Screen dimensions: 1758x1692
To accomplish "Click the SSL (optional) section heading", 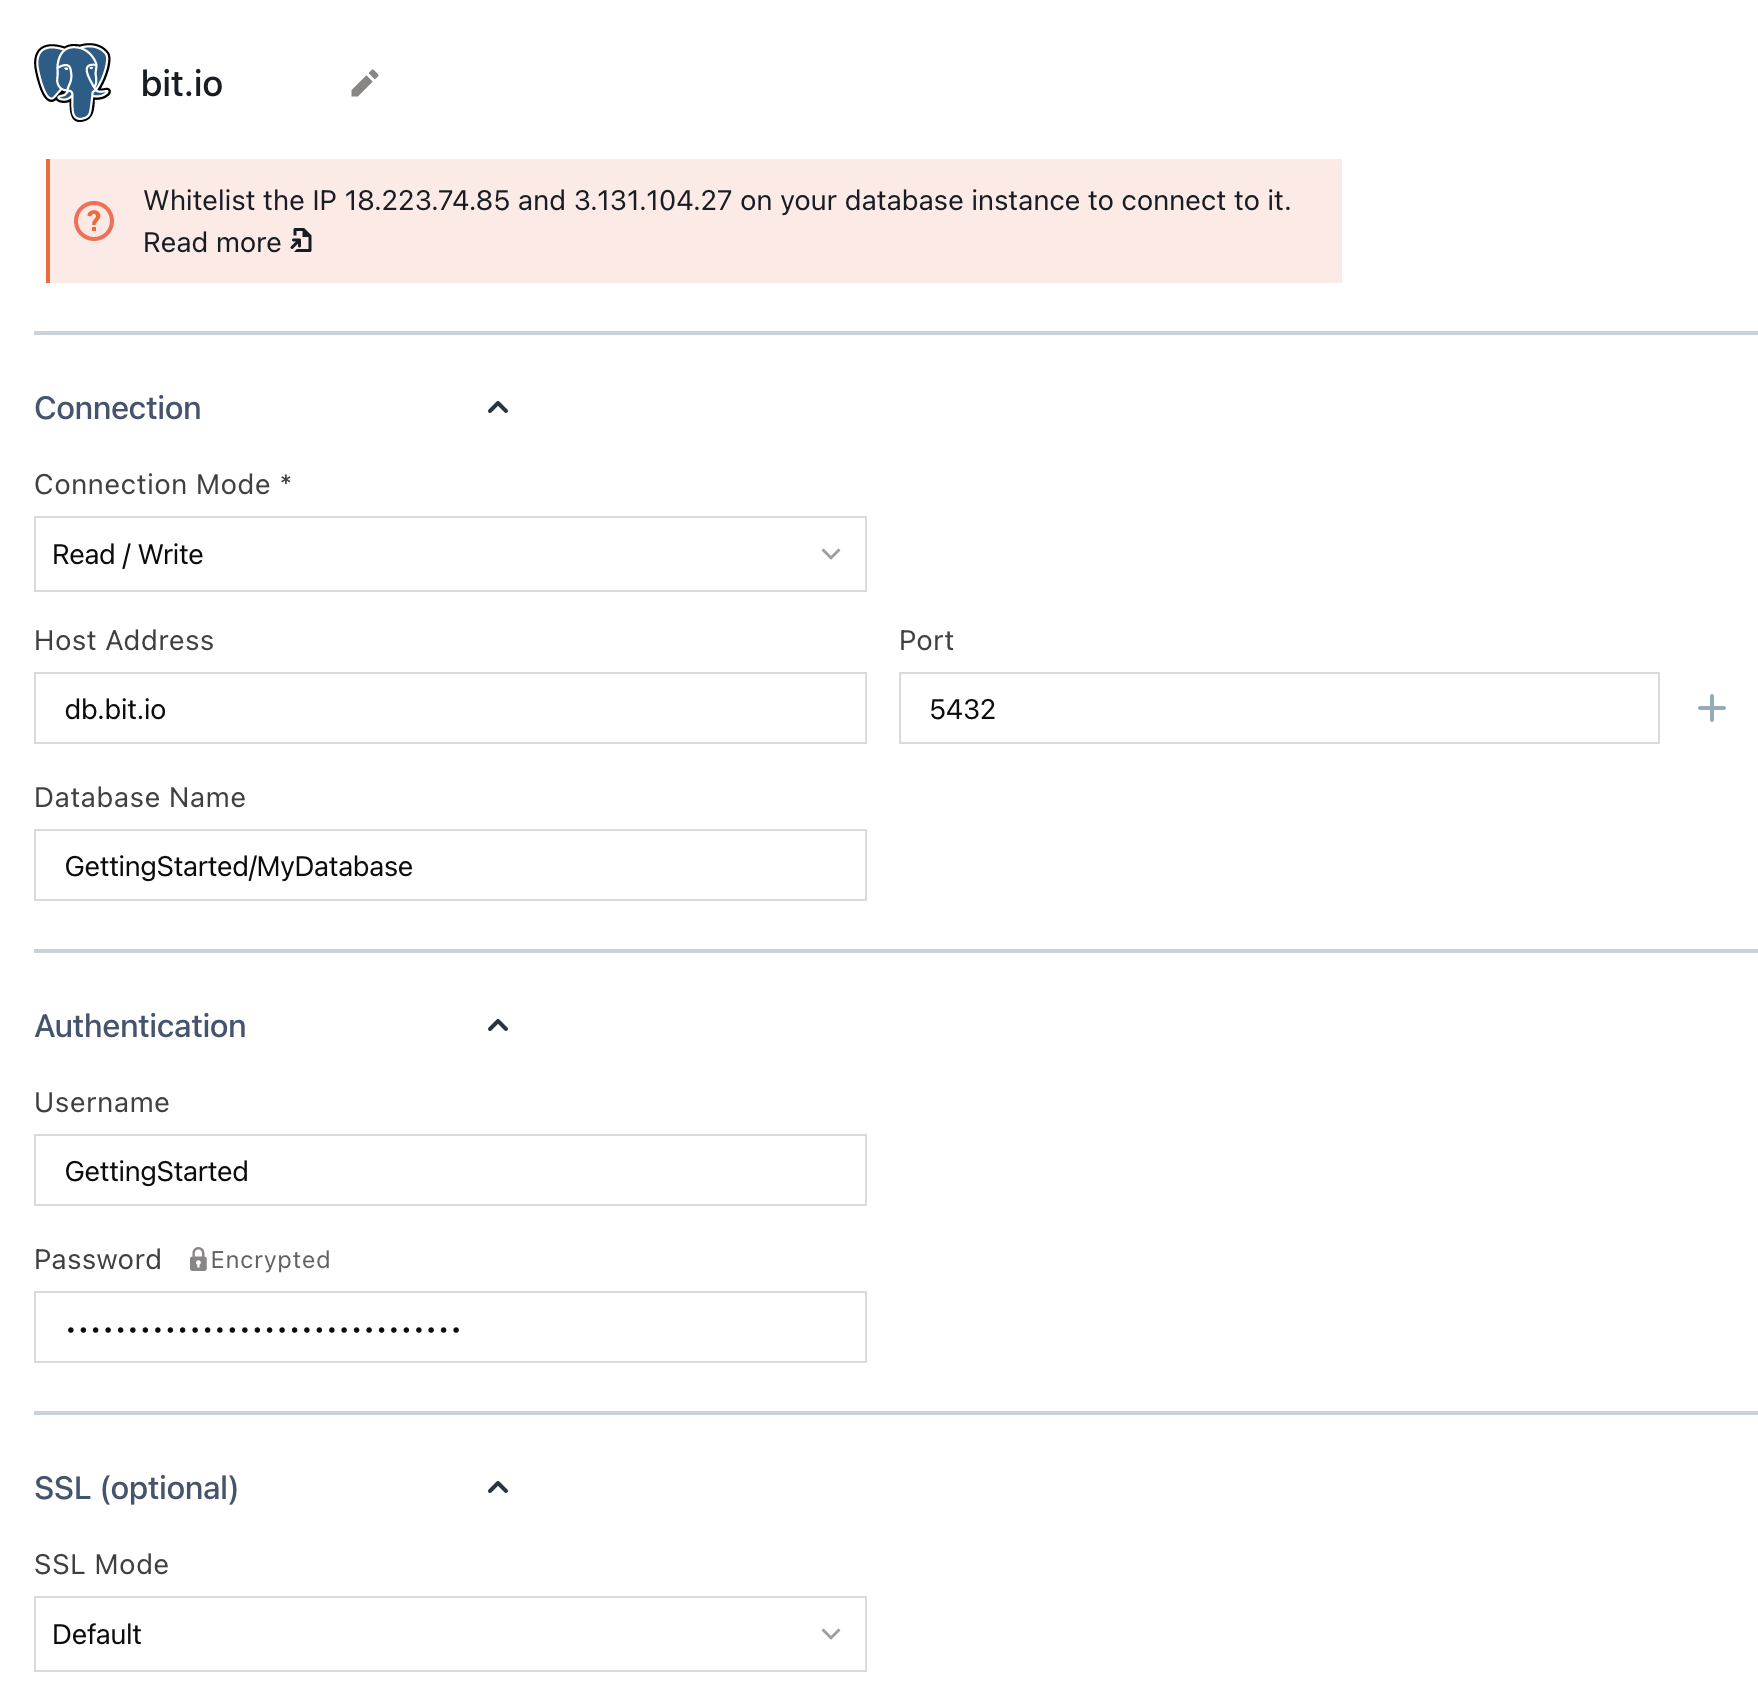I will click(137, 1488).
